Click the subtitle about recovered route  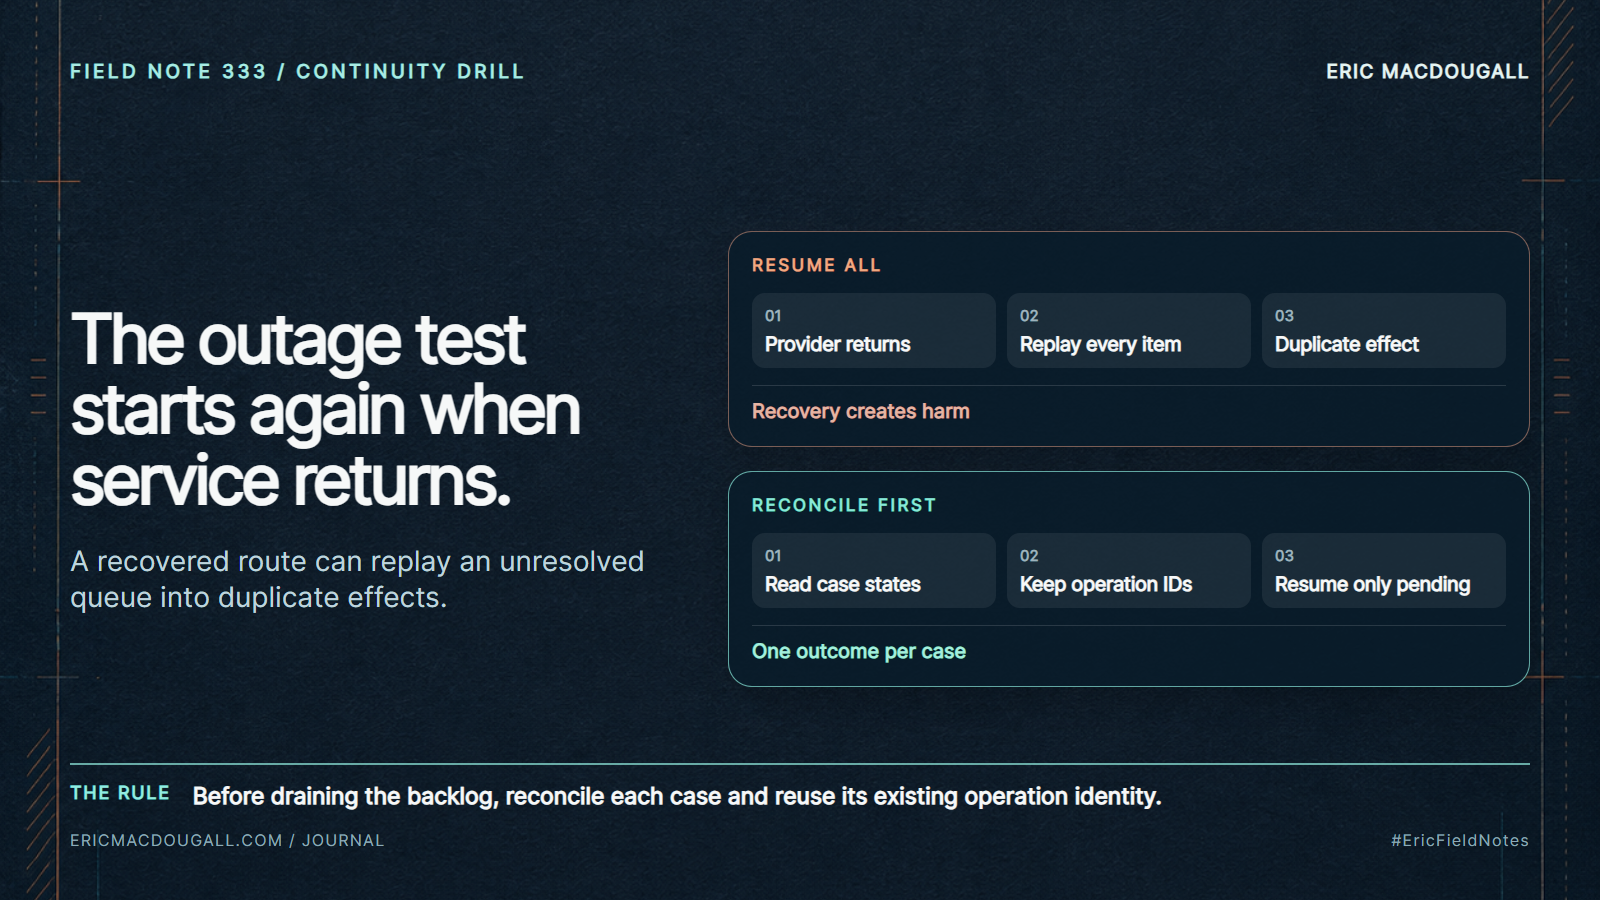click(357, 579)
